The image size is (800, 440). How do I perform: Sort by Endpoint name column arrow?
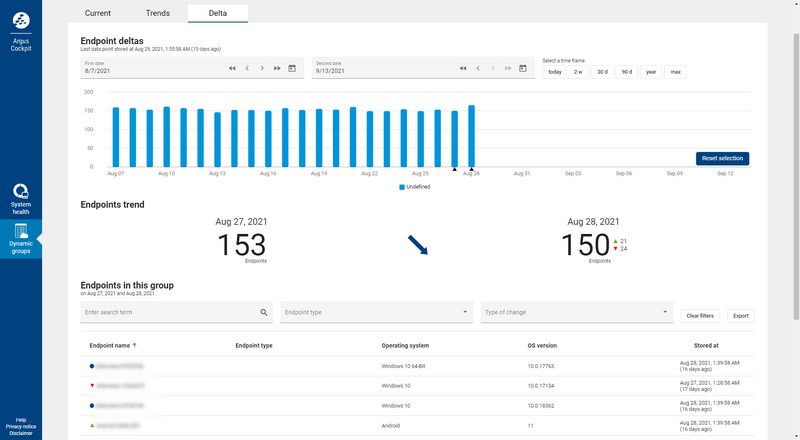(134, 345)
